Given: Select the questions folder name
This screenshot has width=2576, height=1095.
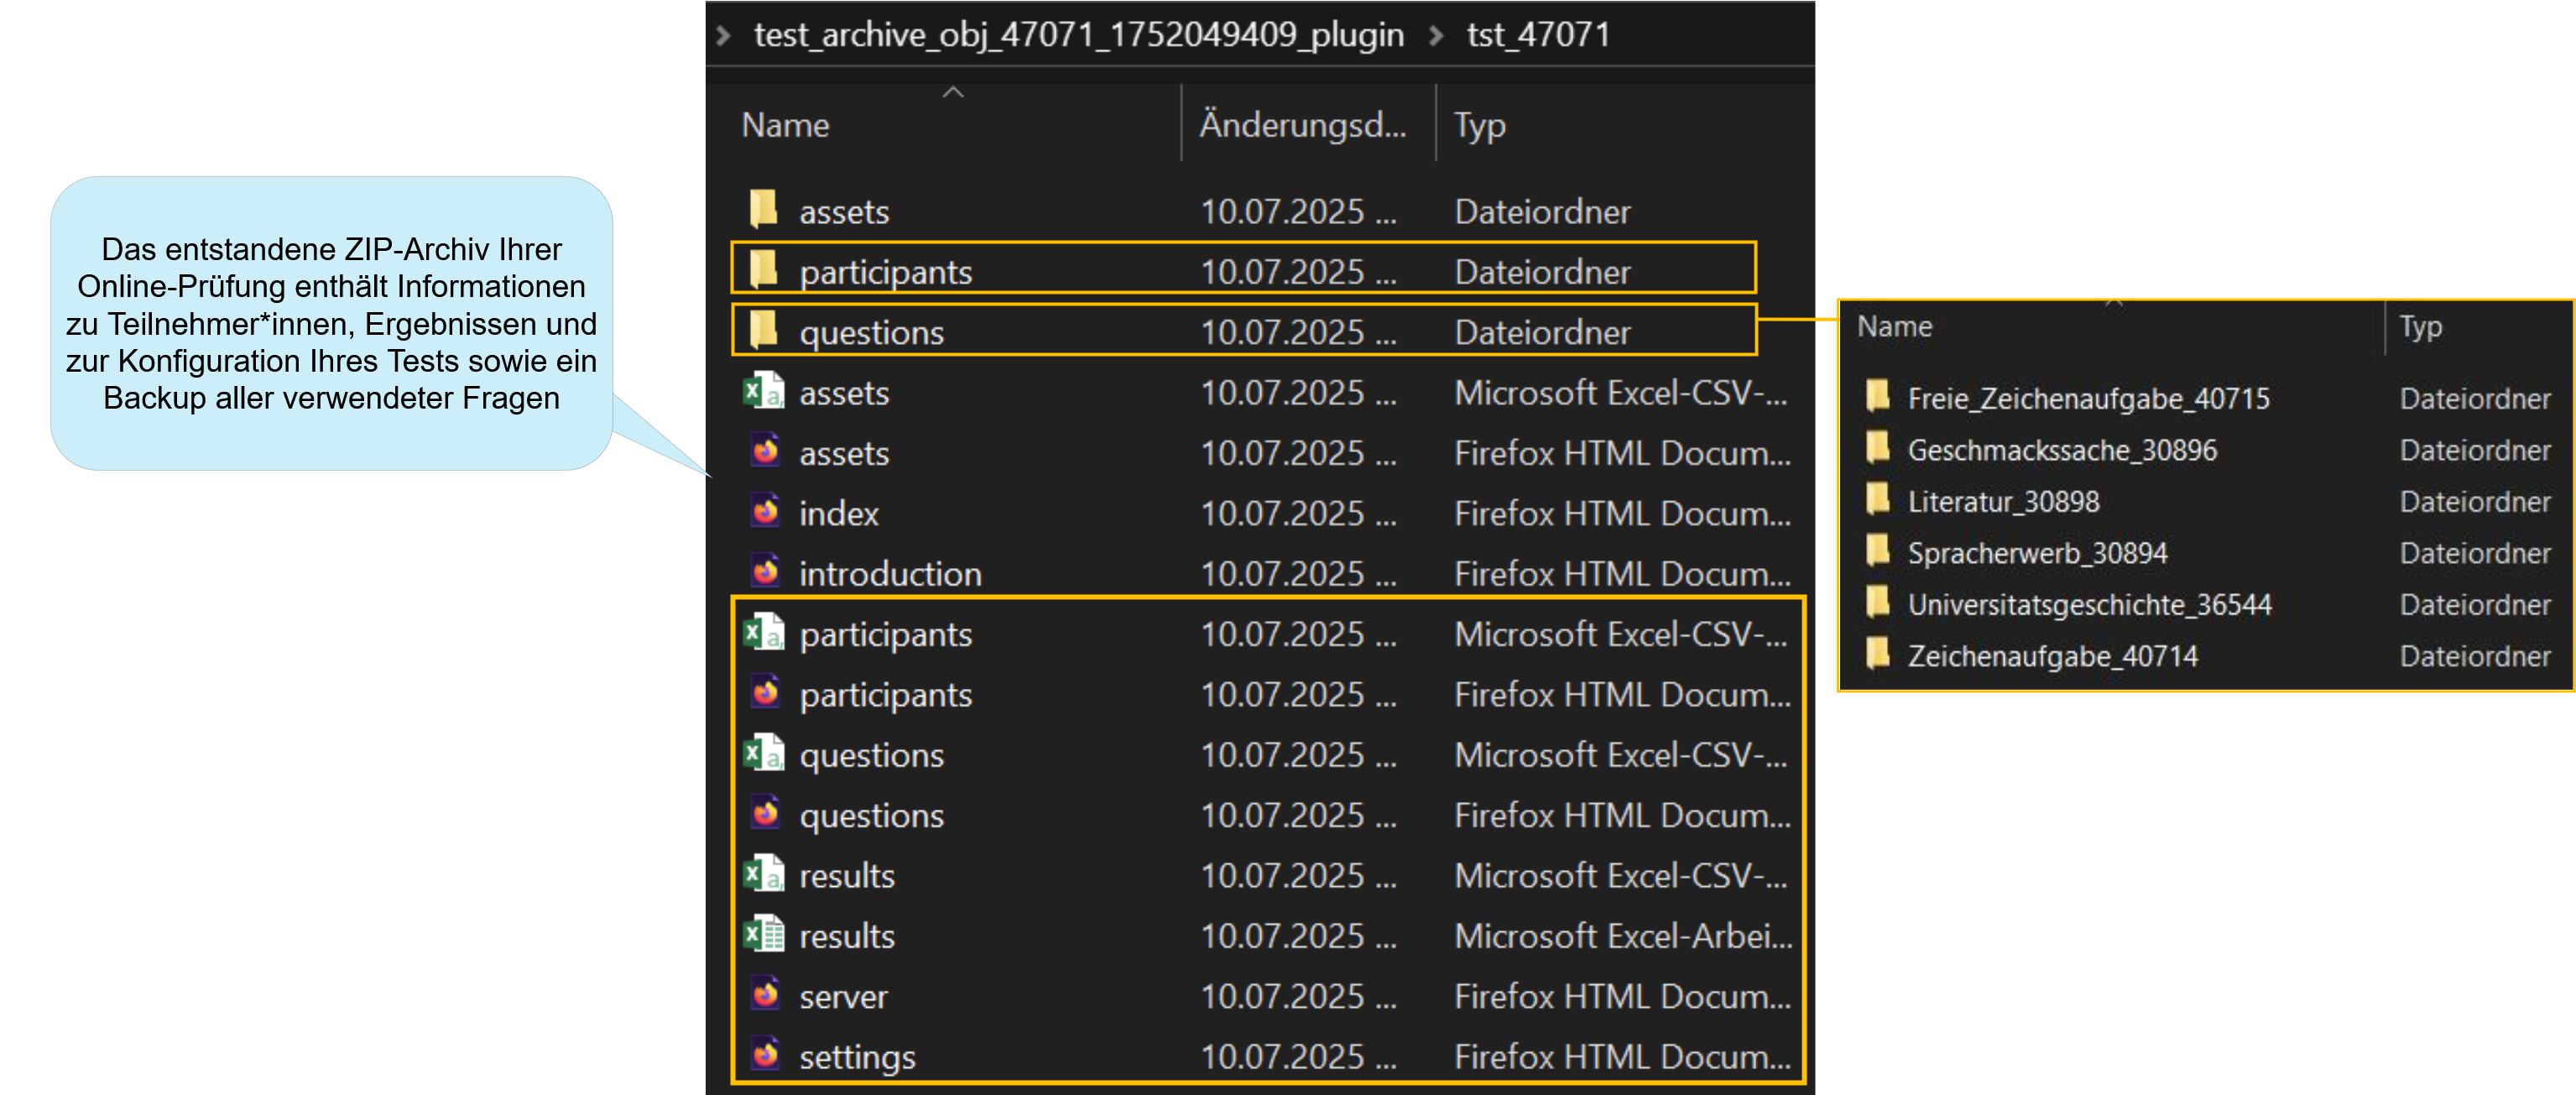Looking at the screenshot, I should (871, 334).
